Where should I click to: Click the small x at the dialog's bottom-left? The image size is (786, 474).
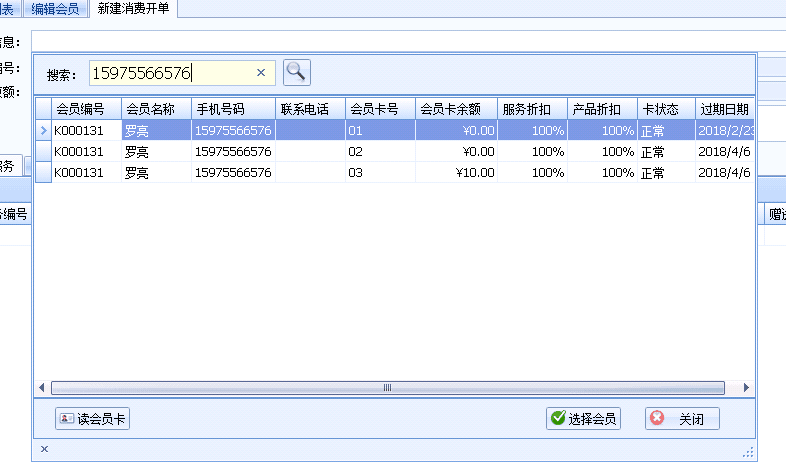[x=44, y=450]
